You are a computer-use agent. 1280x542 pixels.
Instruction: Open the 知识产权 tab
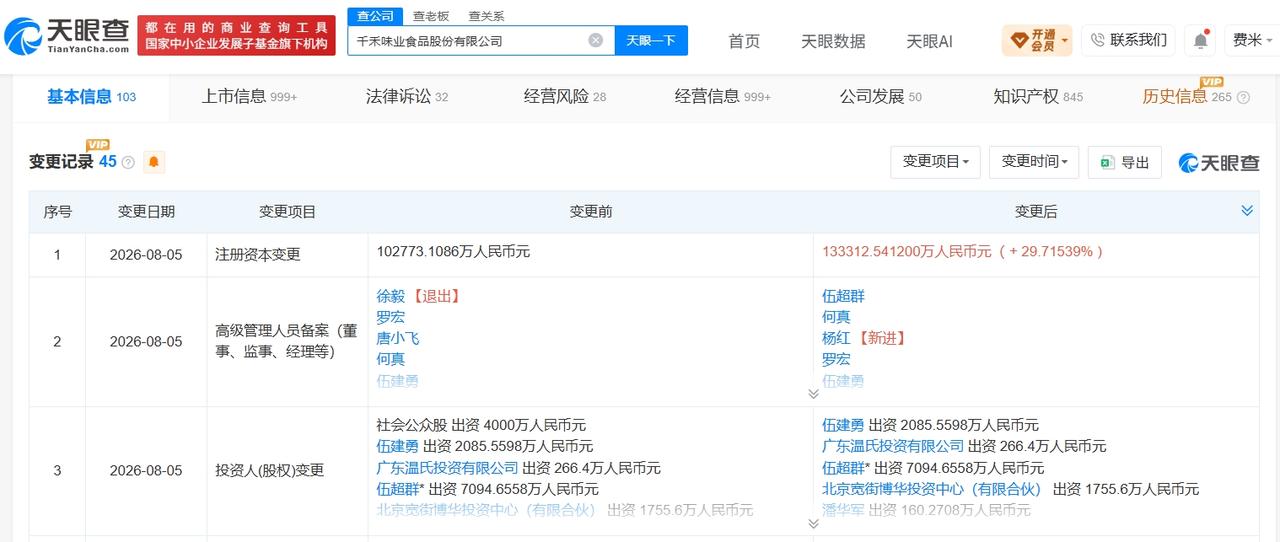(1038, 97)
